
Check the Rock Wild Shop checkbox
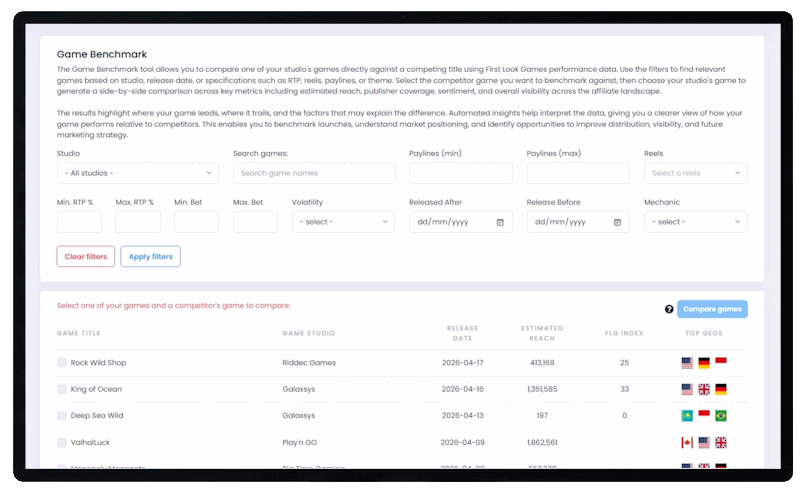pos(62,363)
